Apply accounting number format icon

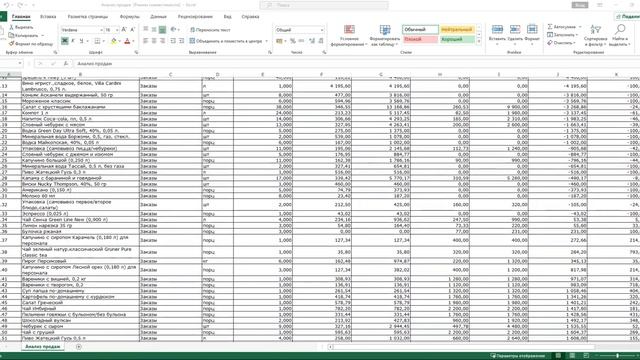[279, 41]
